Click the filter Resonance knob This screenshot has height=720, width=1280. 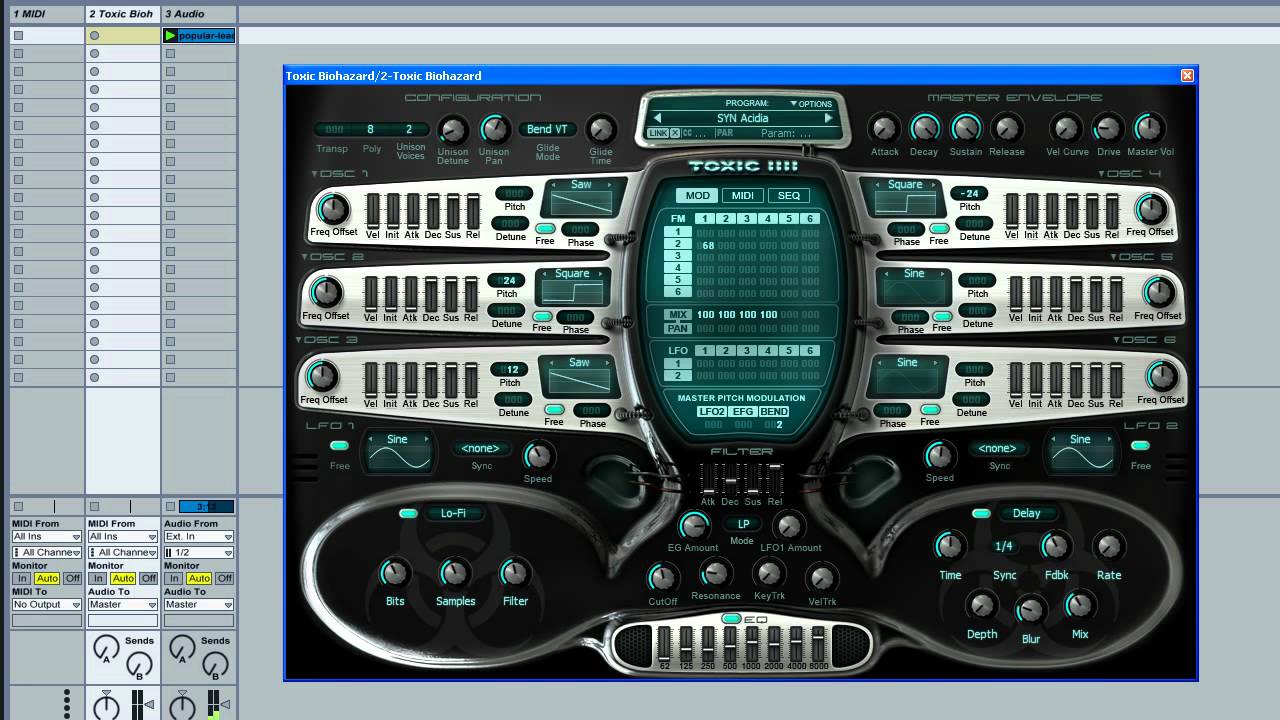[x=715, y=573]
